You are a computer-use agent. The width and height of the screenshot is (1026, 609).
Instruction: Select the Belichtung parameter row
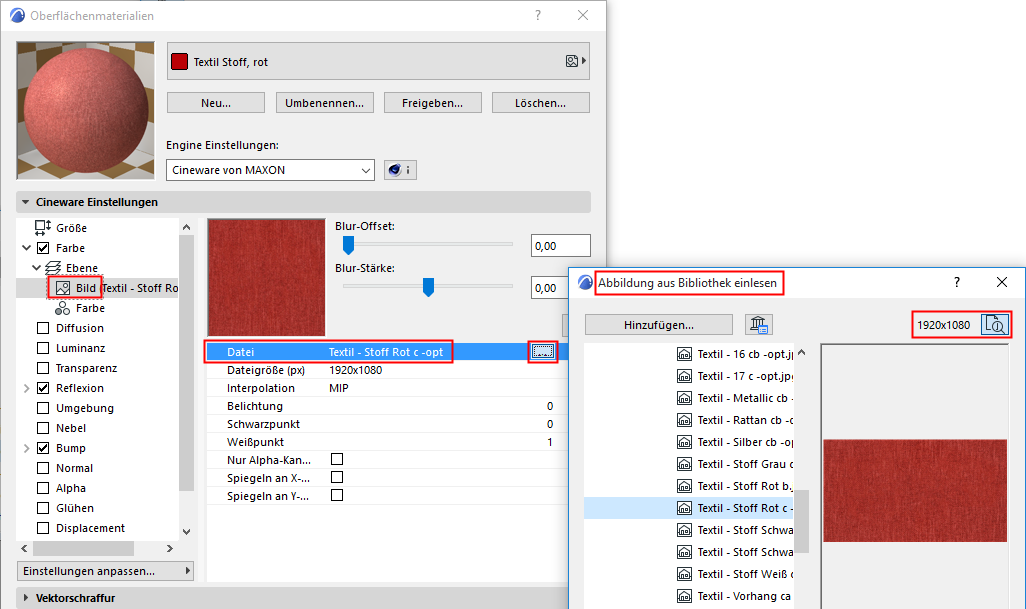coord(387,406)
